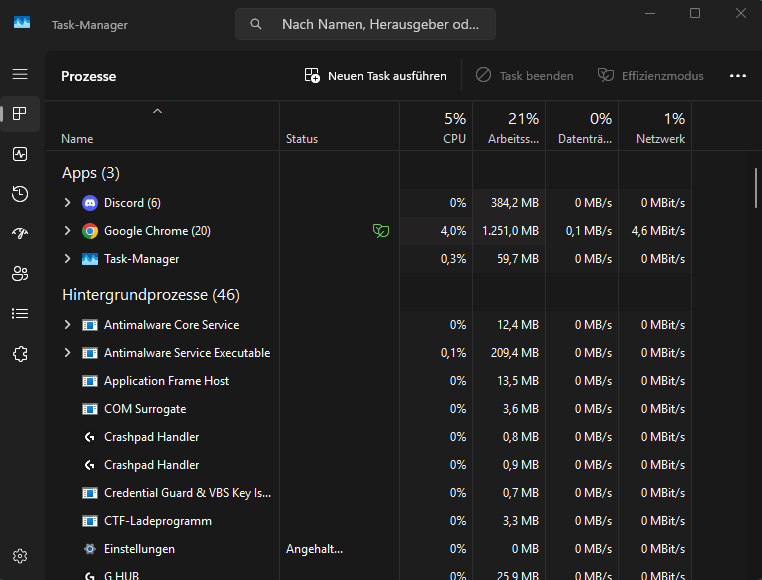The image size is (762, 580).
Task: Select the Hintergrundprozesse (46) group header
Action: point(151,295)
